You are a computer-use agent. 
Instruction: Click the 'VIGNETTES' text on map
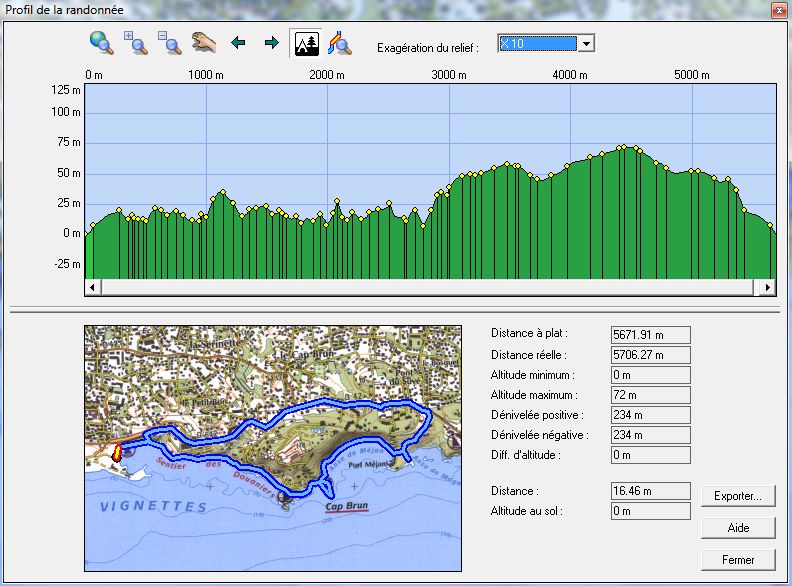[154, 507]
